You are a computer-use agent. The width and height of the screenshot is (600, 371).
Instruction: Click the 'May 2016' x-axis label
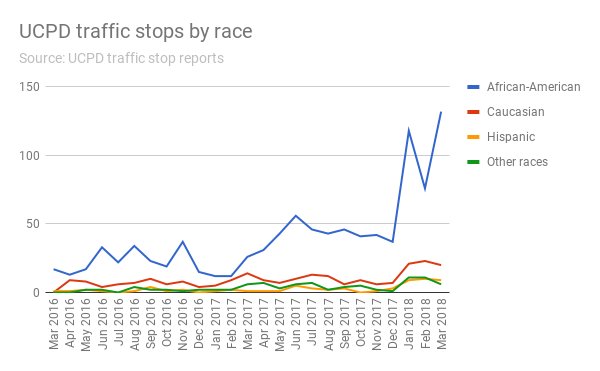tap(86, 324)
